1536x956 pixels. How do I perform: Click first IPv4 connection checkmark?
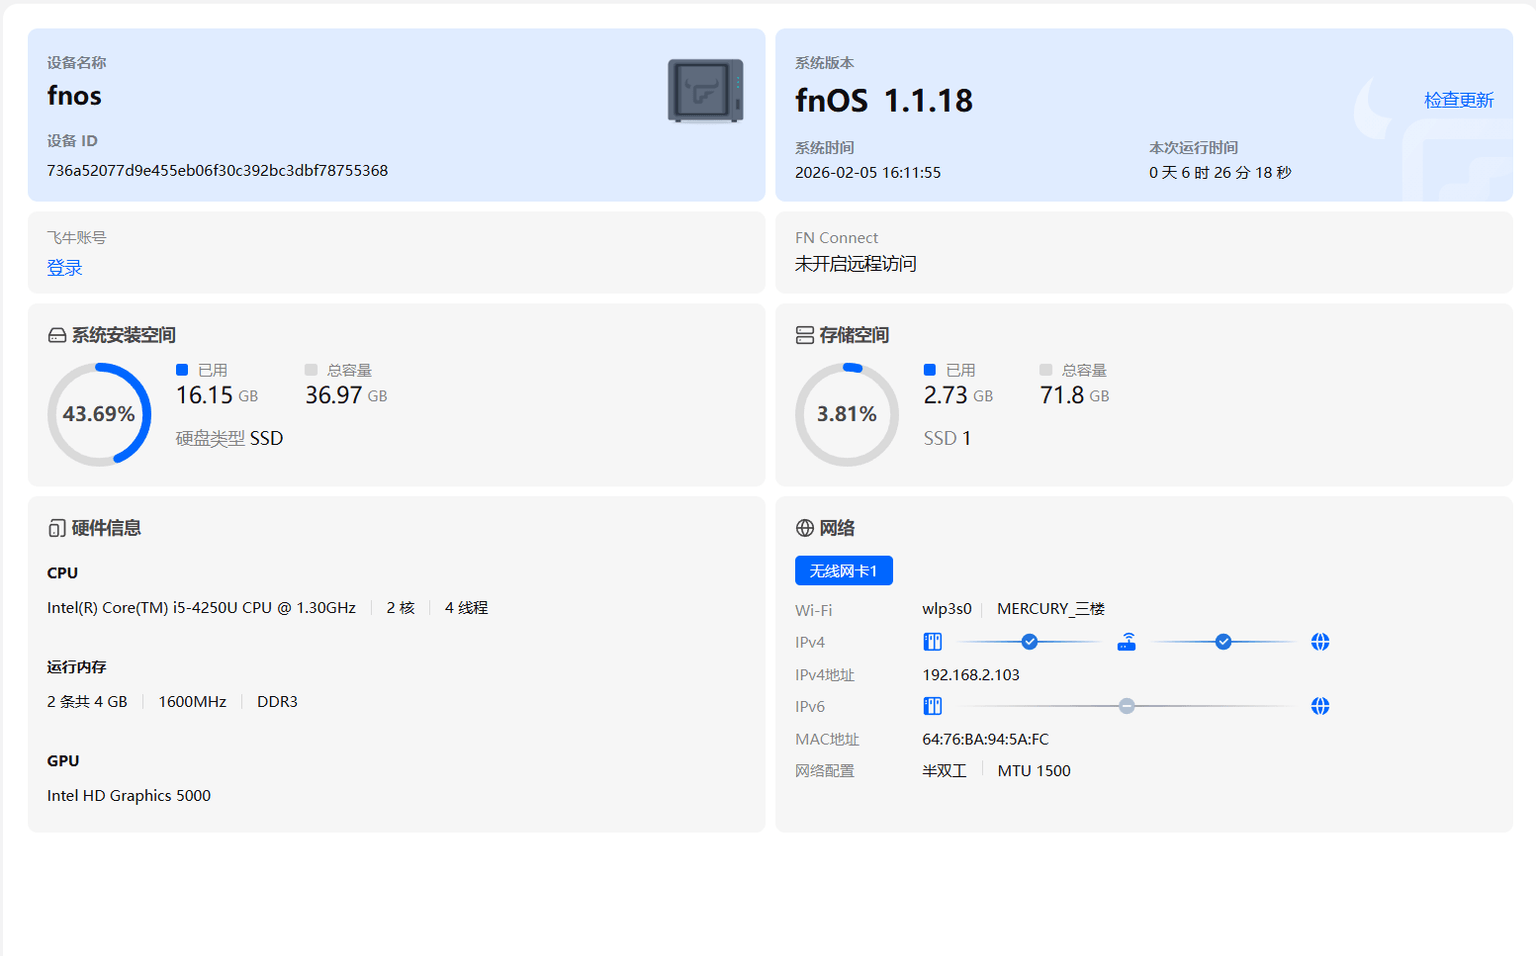tap(1029, 642)
